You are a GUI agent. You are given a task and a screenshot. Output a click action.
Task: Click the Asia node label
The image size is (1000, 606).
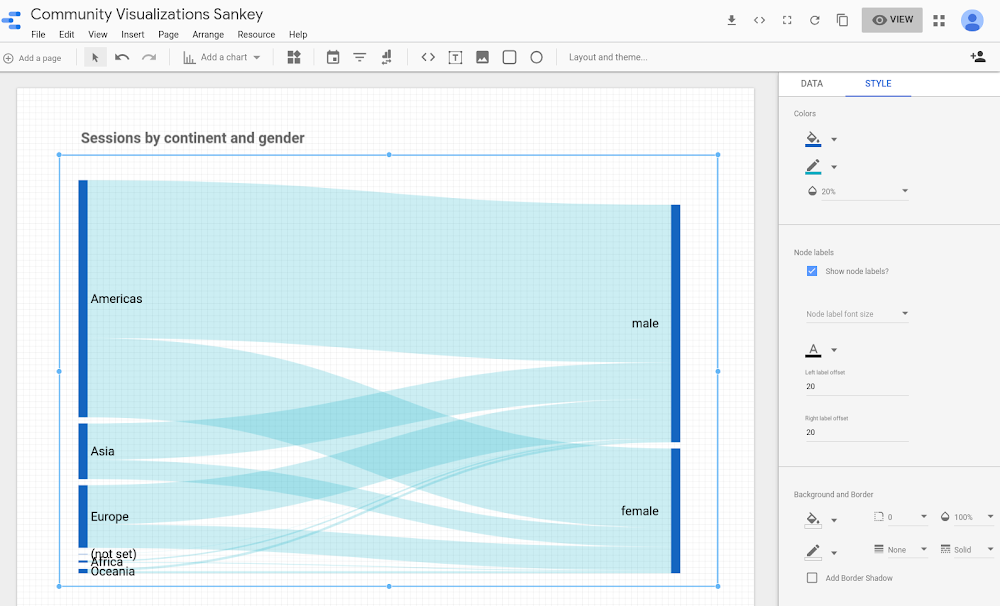(102, 451)
